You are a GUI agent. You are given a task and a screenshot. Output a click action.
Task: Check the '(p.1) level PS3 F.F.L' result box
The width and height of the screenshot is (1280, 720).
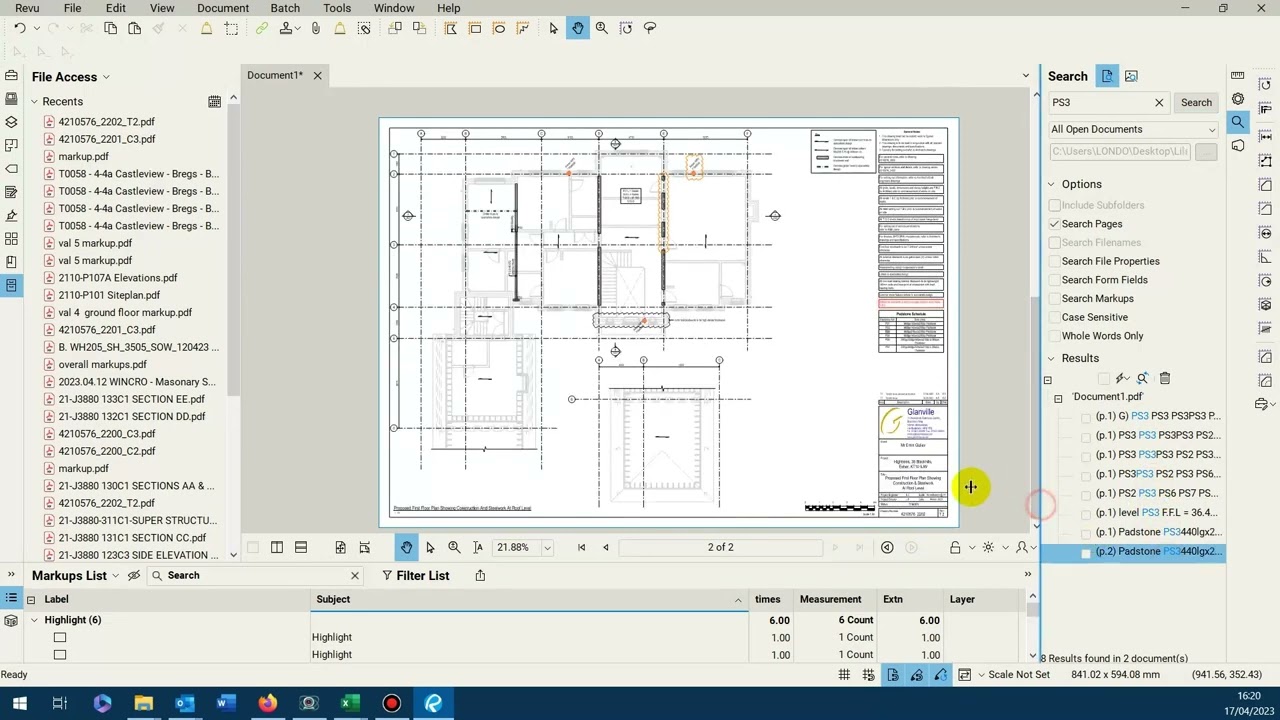[1086, 513]
